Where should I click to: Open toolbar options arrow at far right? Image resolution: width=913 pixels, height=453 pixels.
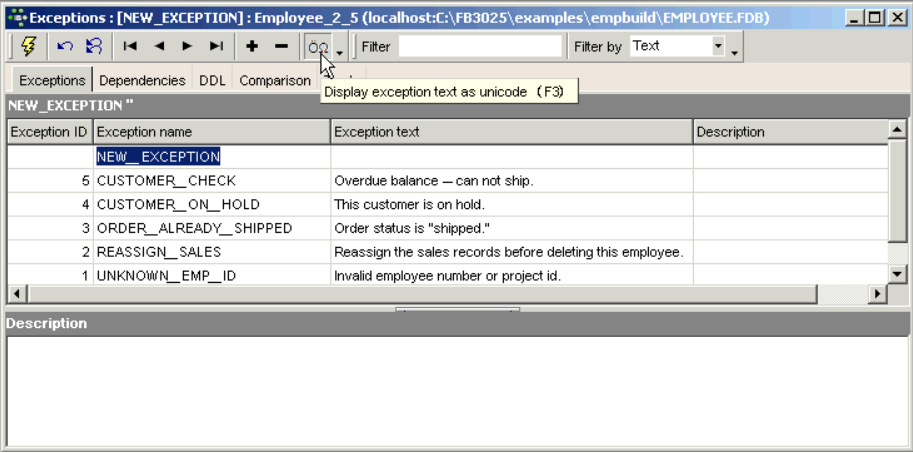[x=736, y=50]
